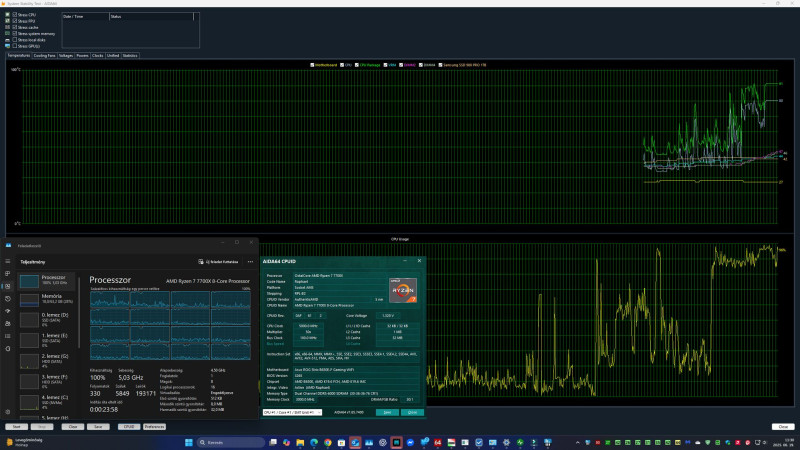Click the icon beside Stress FPU
The width and height of the screenshot is (800, 450).
tap(7, 21)
